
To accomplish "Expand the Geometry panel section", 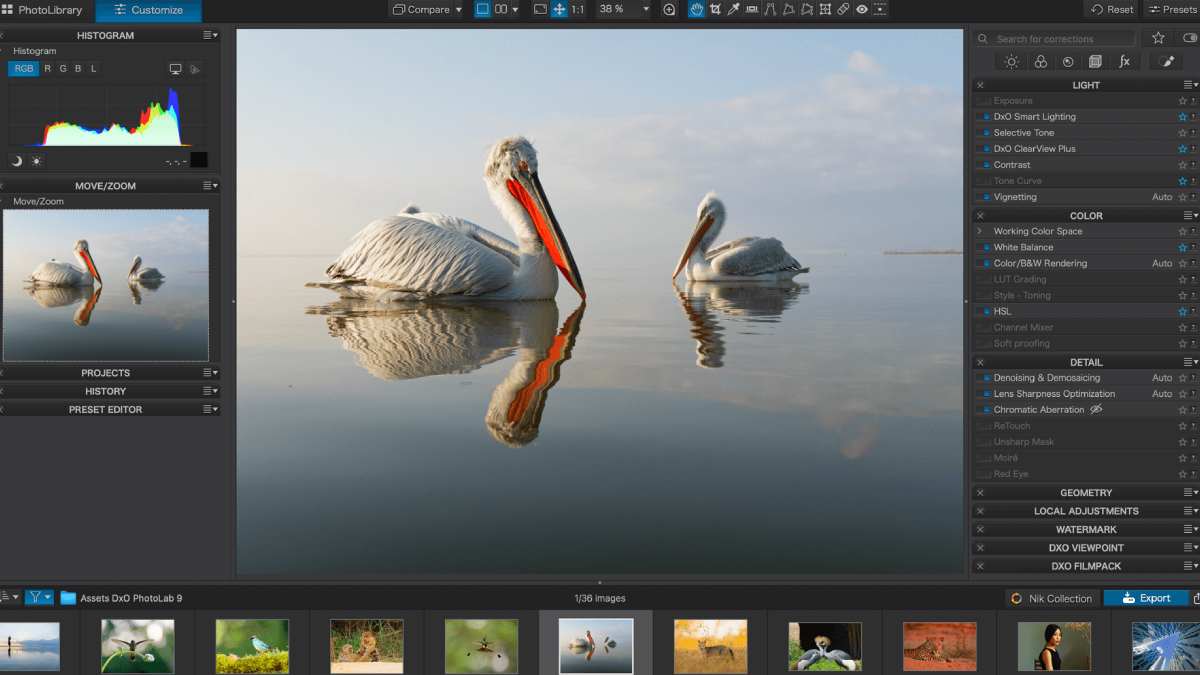I will tap(1086, 493).
